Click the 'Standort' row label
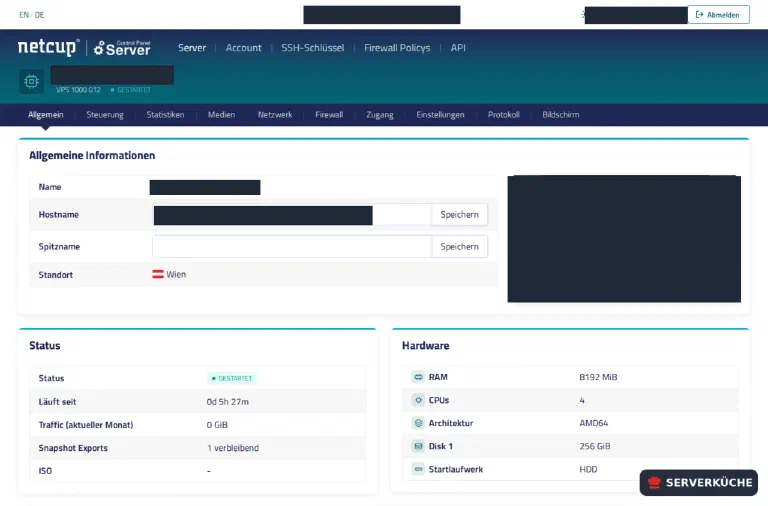This screenshot has height=506, width=768. 56,275
